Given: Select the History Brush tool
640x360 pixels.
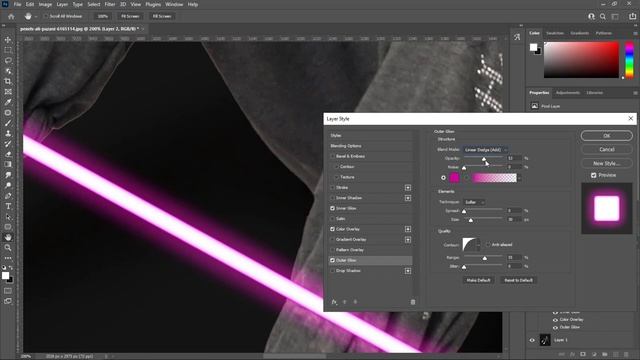Looking at the screenshot, I should coord(8,144).
